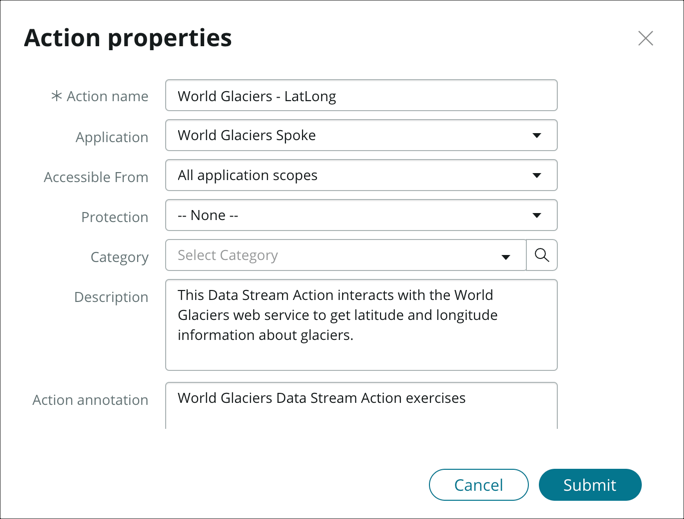Image resolution: width=684 pixels, height=519 pixels.
Task: Click inside the Description text area
Action: [361, 325]
